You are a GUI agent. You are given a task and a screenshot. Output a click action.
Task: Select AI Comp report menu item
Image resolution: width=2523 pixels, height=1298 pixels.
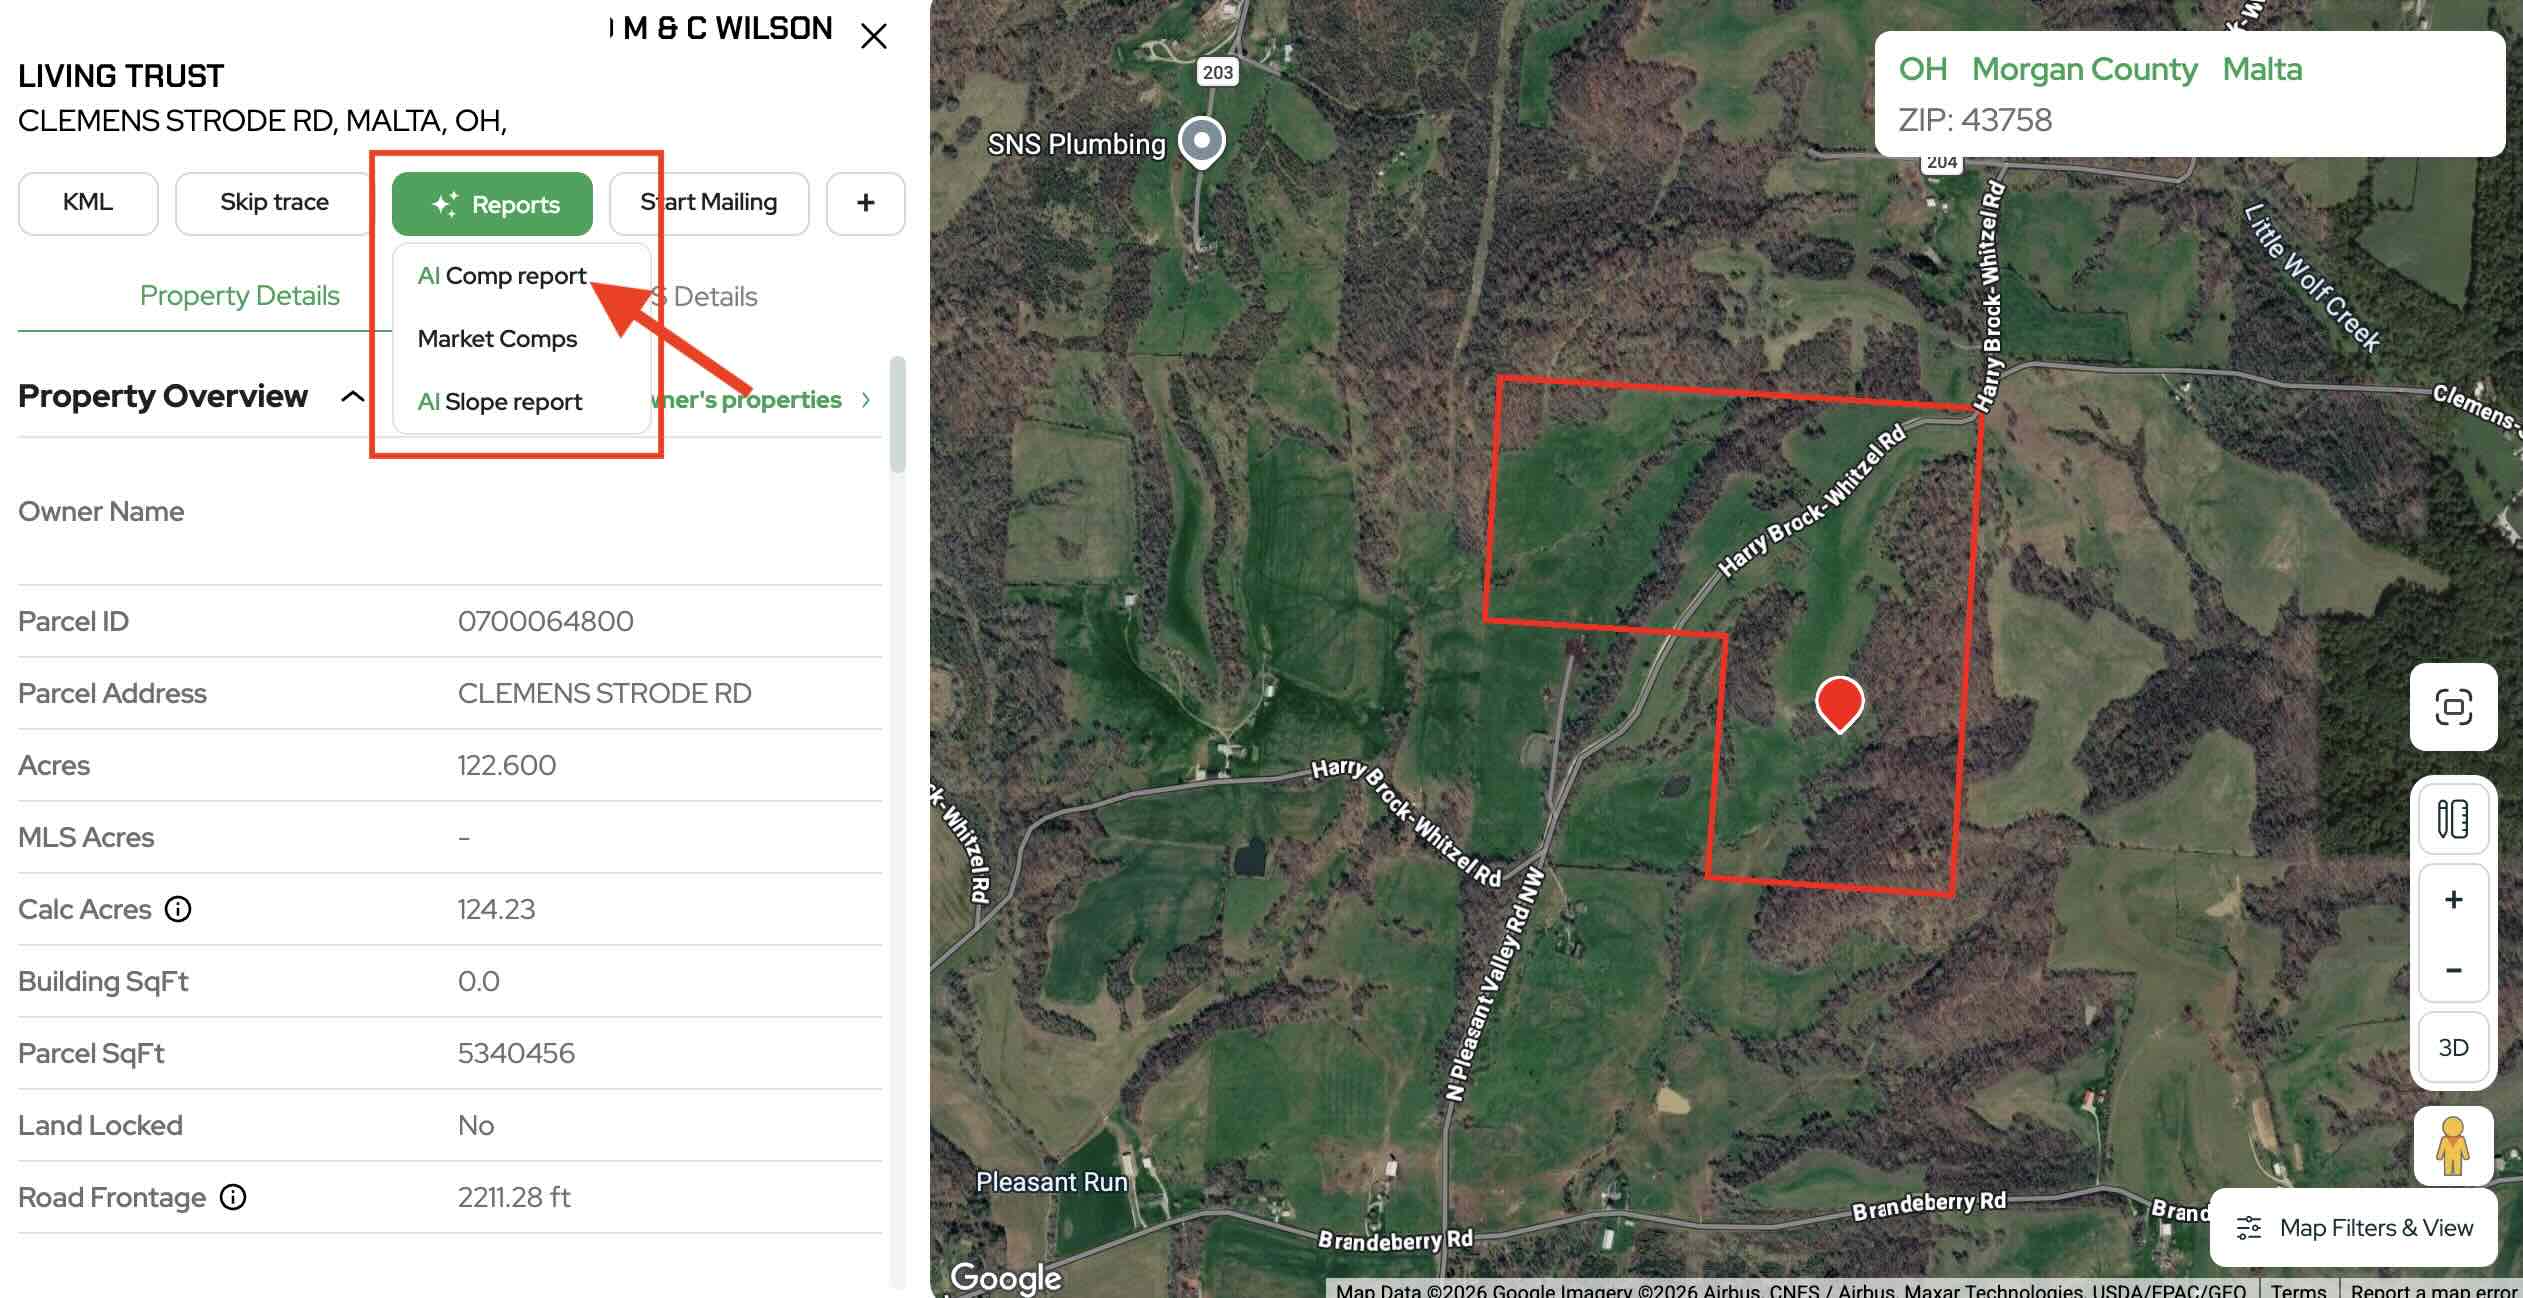tap(502, 276)
